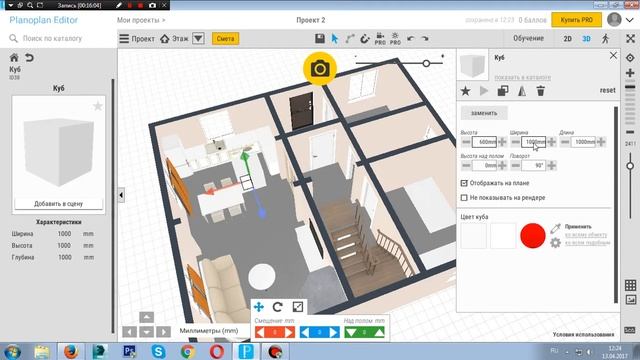Collapse left catalog panel with arrow handle
Viewport: 640px width, 360px height.
pos(121,195)
